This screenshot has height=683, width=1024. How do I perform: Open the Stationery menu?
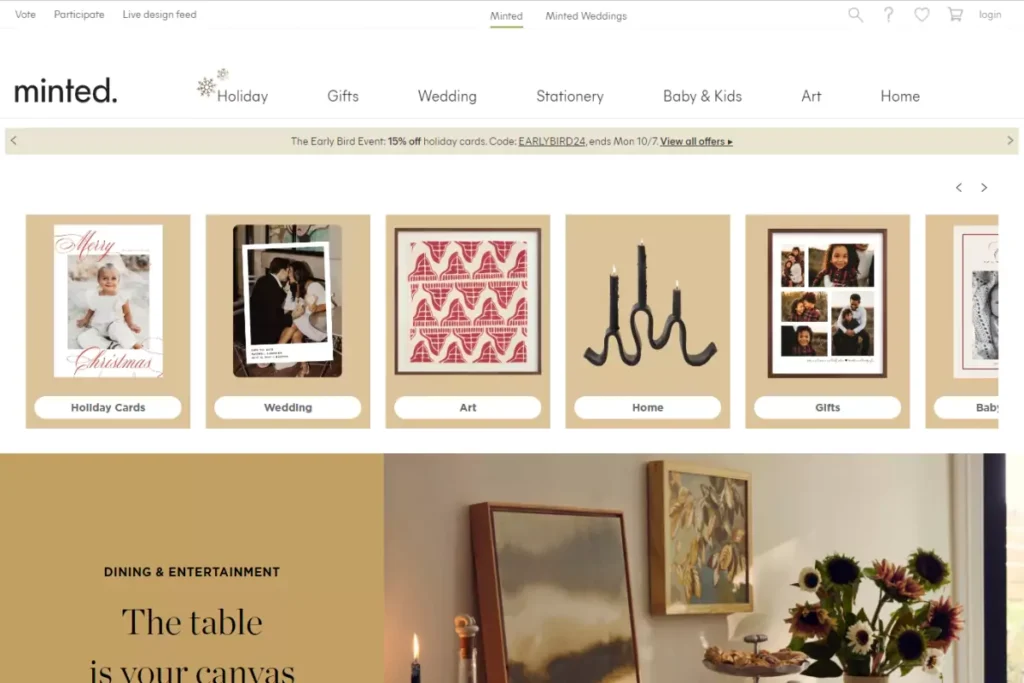pyautogui.click(x=569, y=96)
